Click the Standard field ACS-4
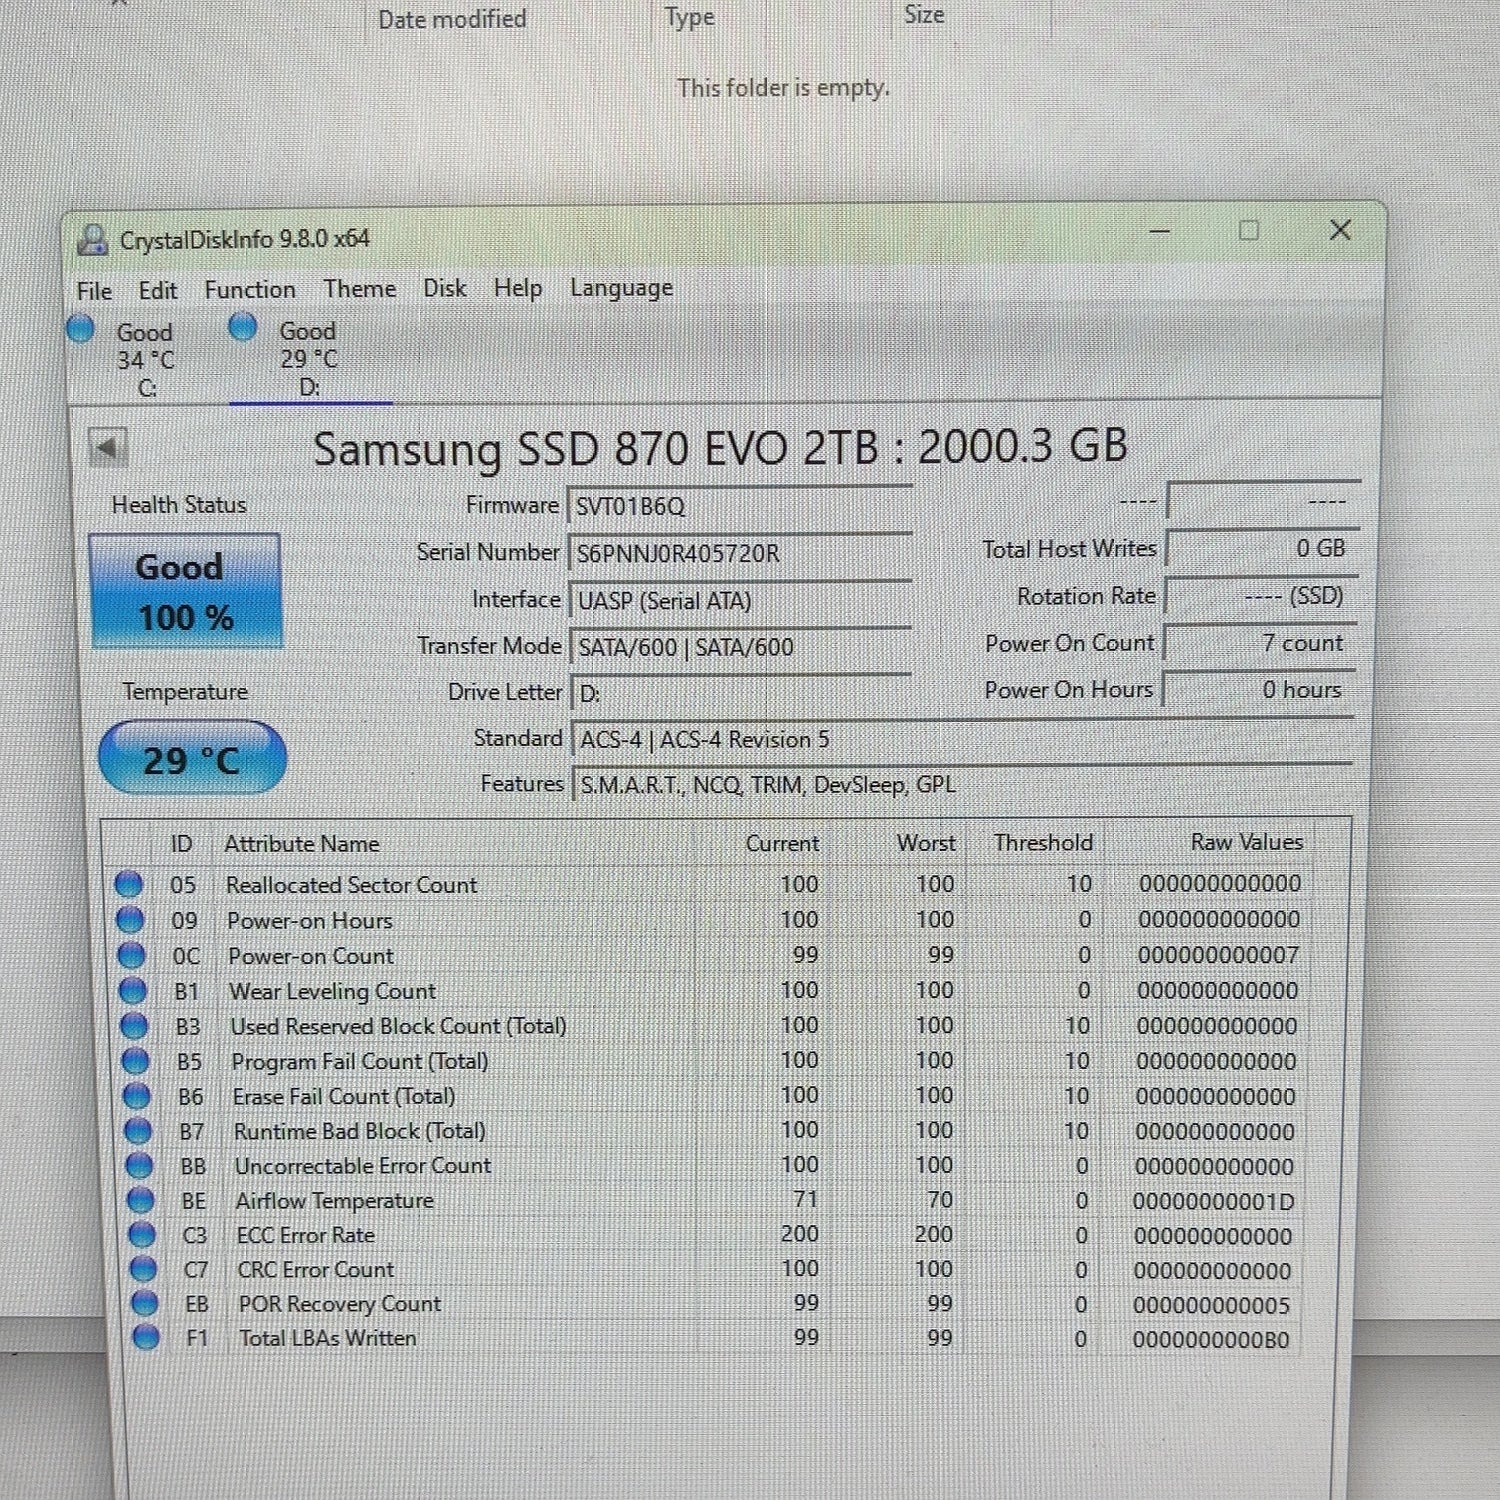This screenshot has width=1500, height=1500. pyautogui.click(x=962, y=739)
